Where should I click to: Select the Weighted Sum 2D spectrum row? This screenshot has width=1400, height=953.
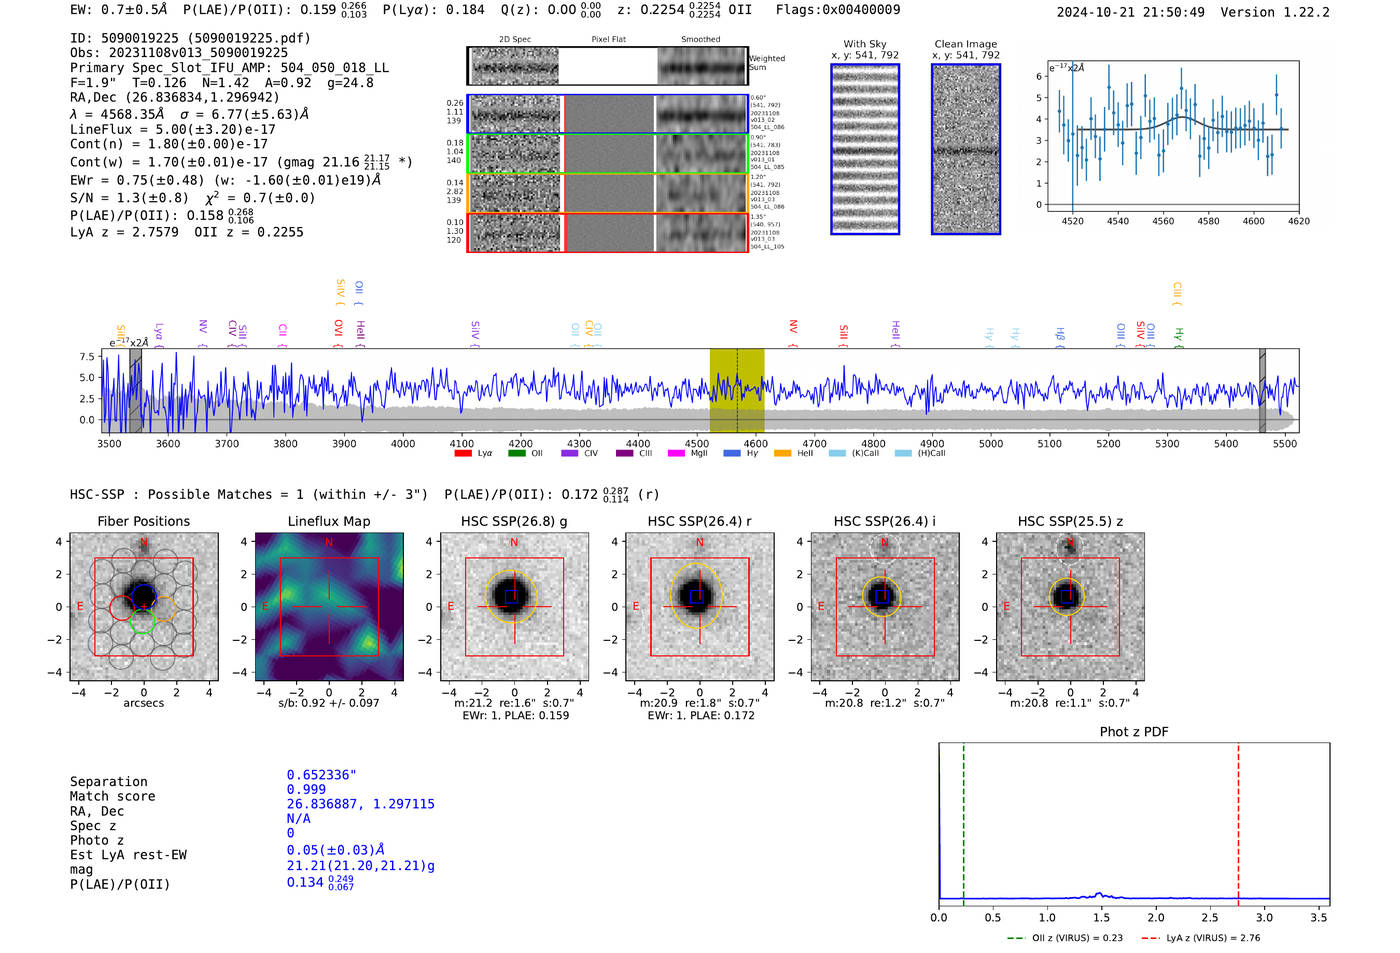(608, 66)
